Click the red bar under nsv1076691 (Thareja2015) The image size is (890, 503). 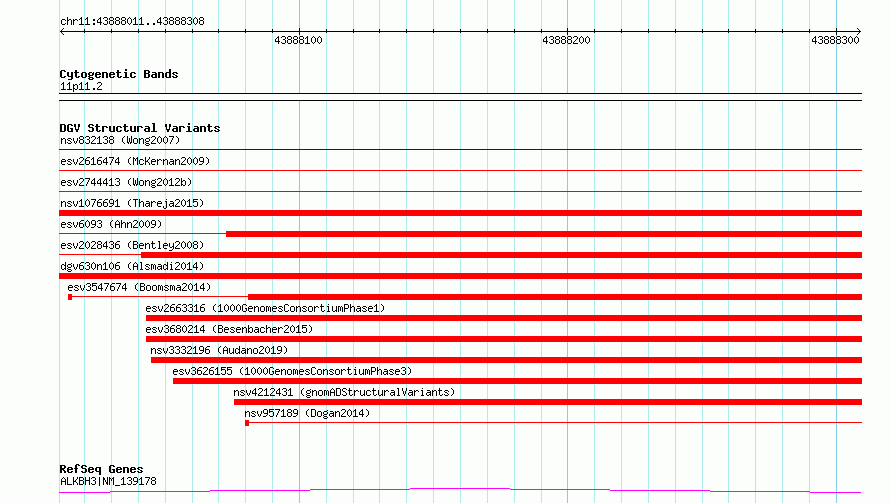(460, 213)
